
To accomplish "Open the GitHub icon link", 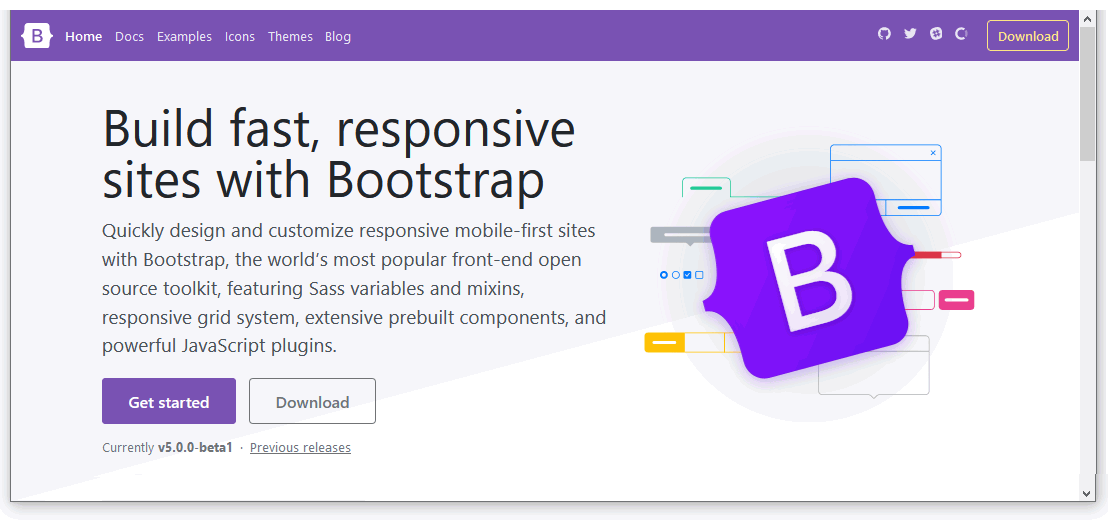I will 884,34.
